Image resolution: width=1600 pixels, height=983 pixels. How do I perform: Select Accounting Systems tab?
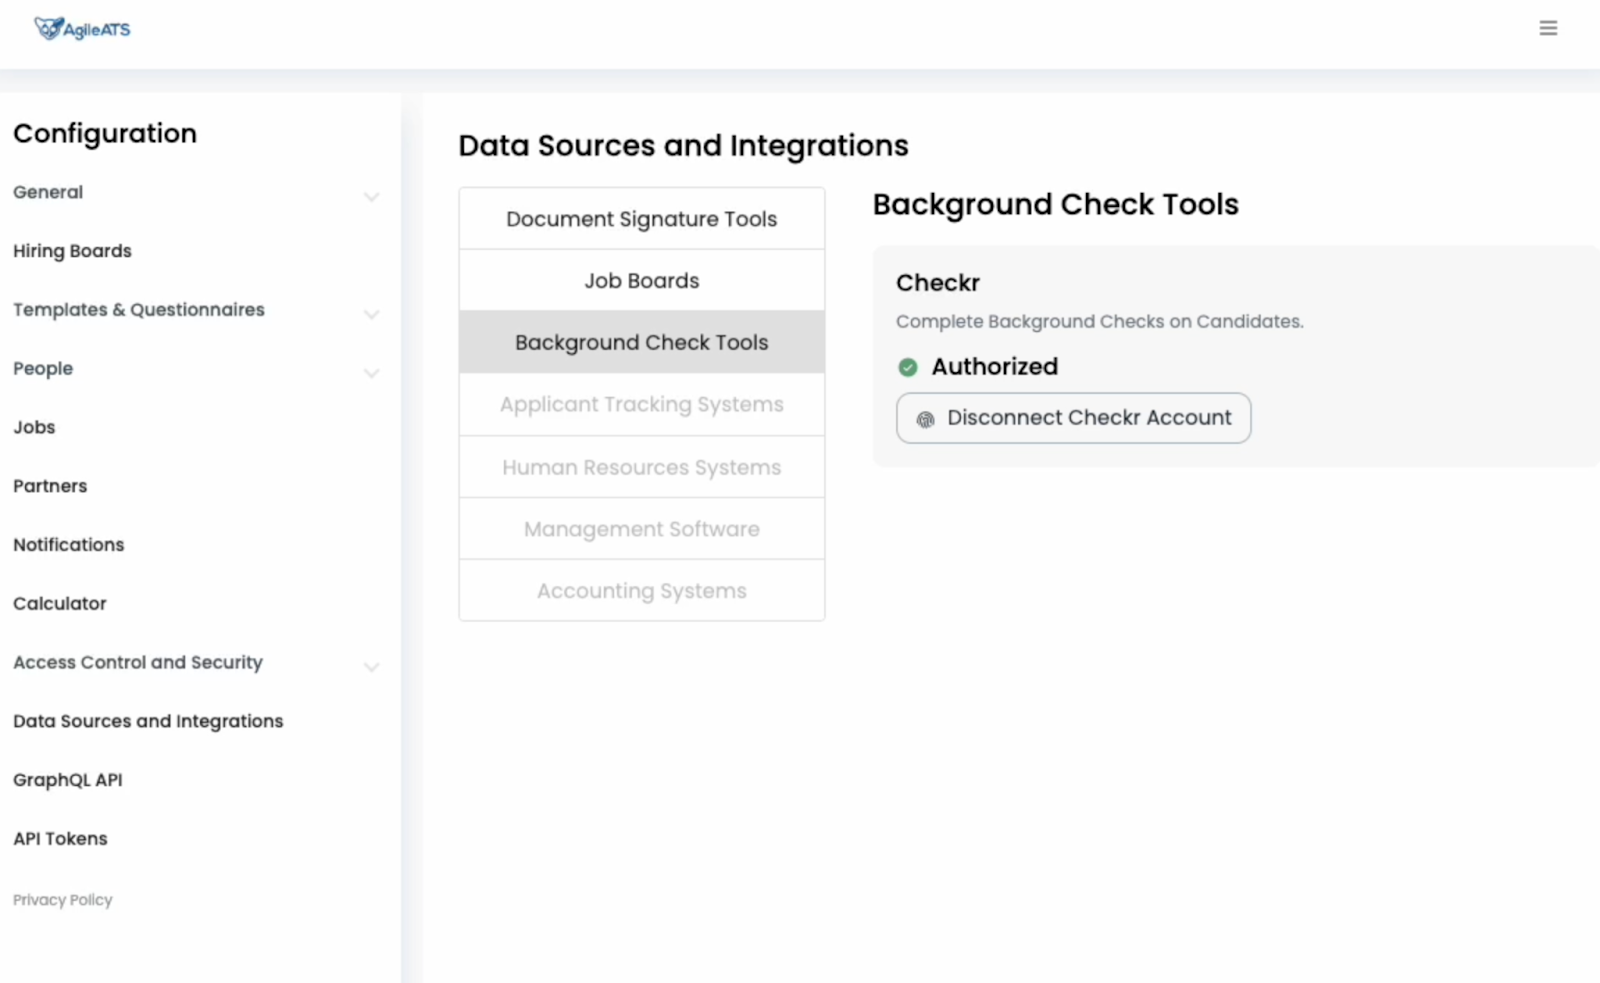pyautogui.click(x=642, y=591)
